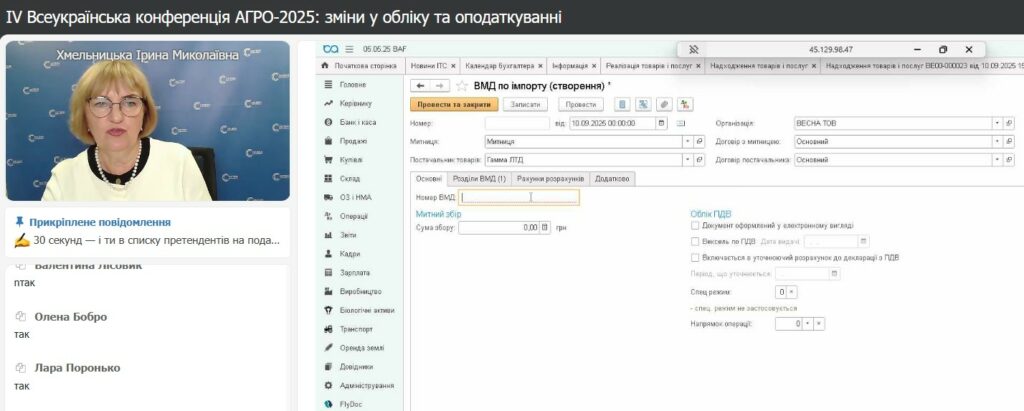Check Включається в уточнюючий розрахунок checkbox

coord(695,257)
